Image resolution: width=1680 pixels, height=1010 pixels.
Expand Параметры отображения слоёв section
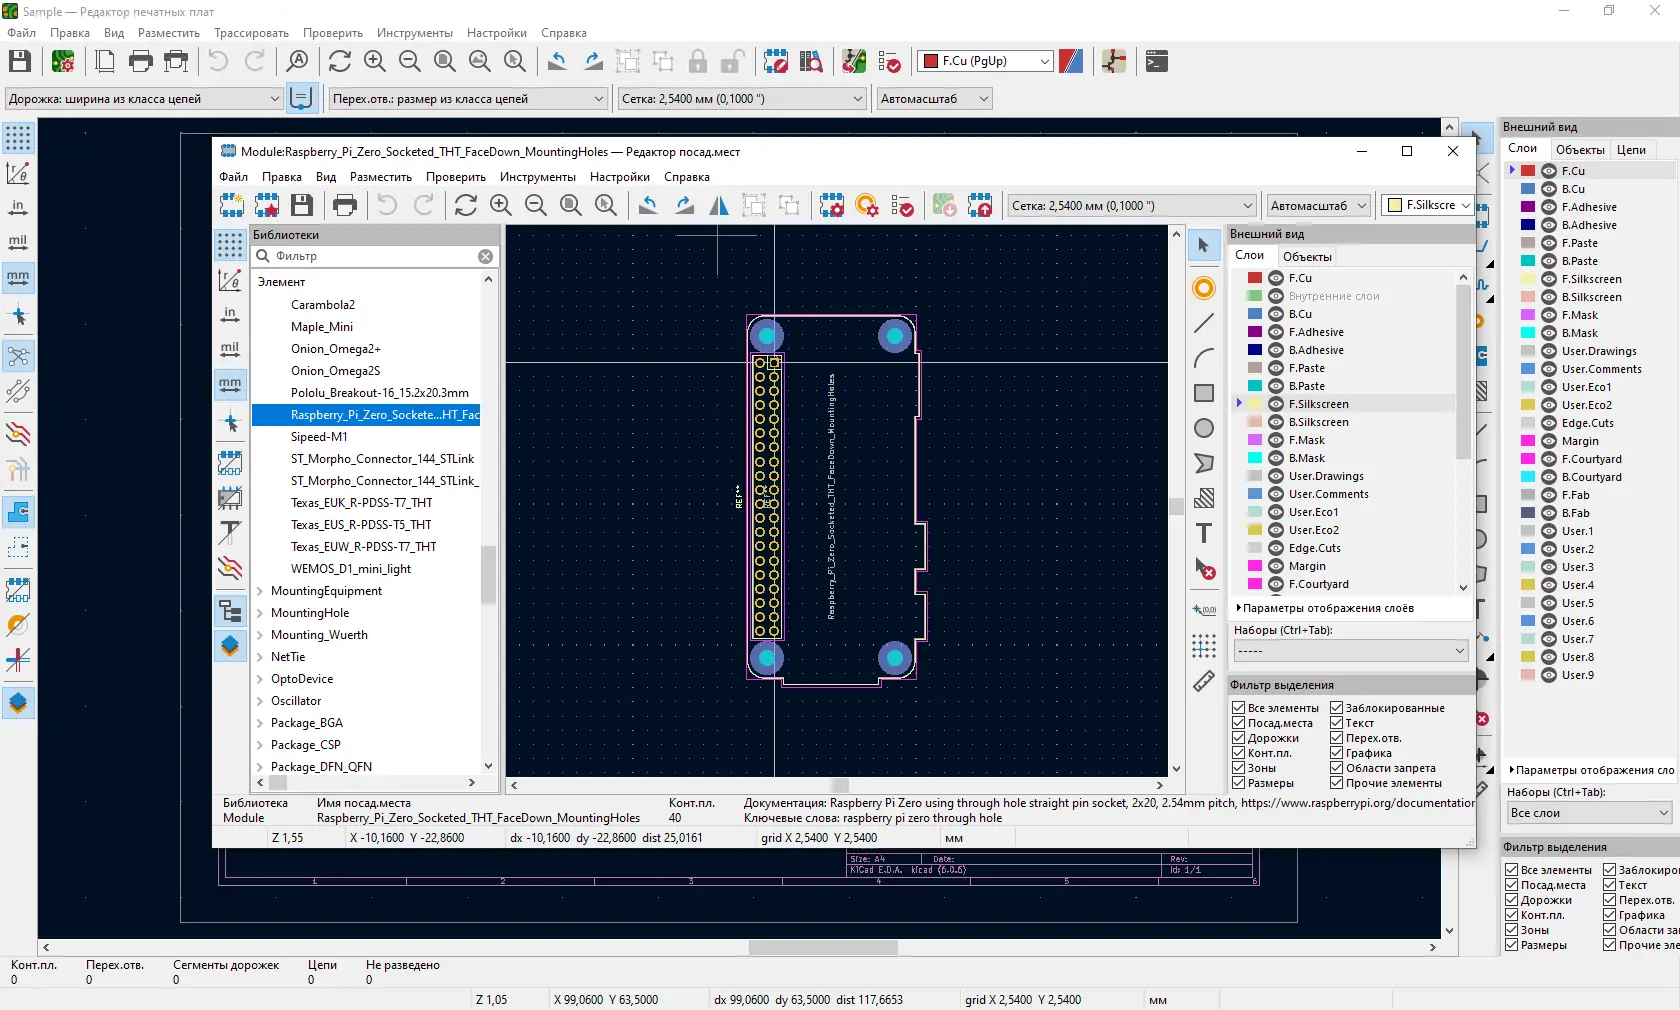pyautogui.click(x=1325, y=608)
